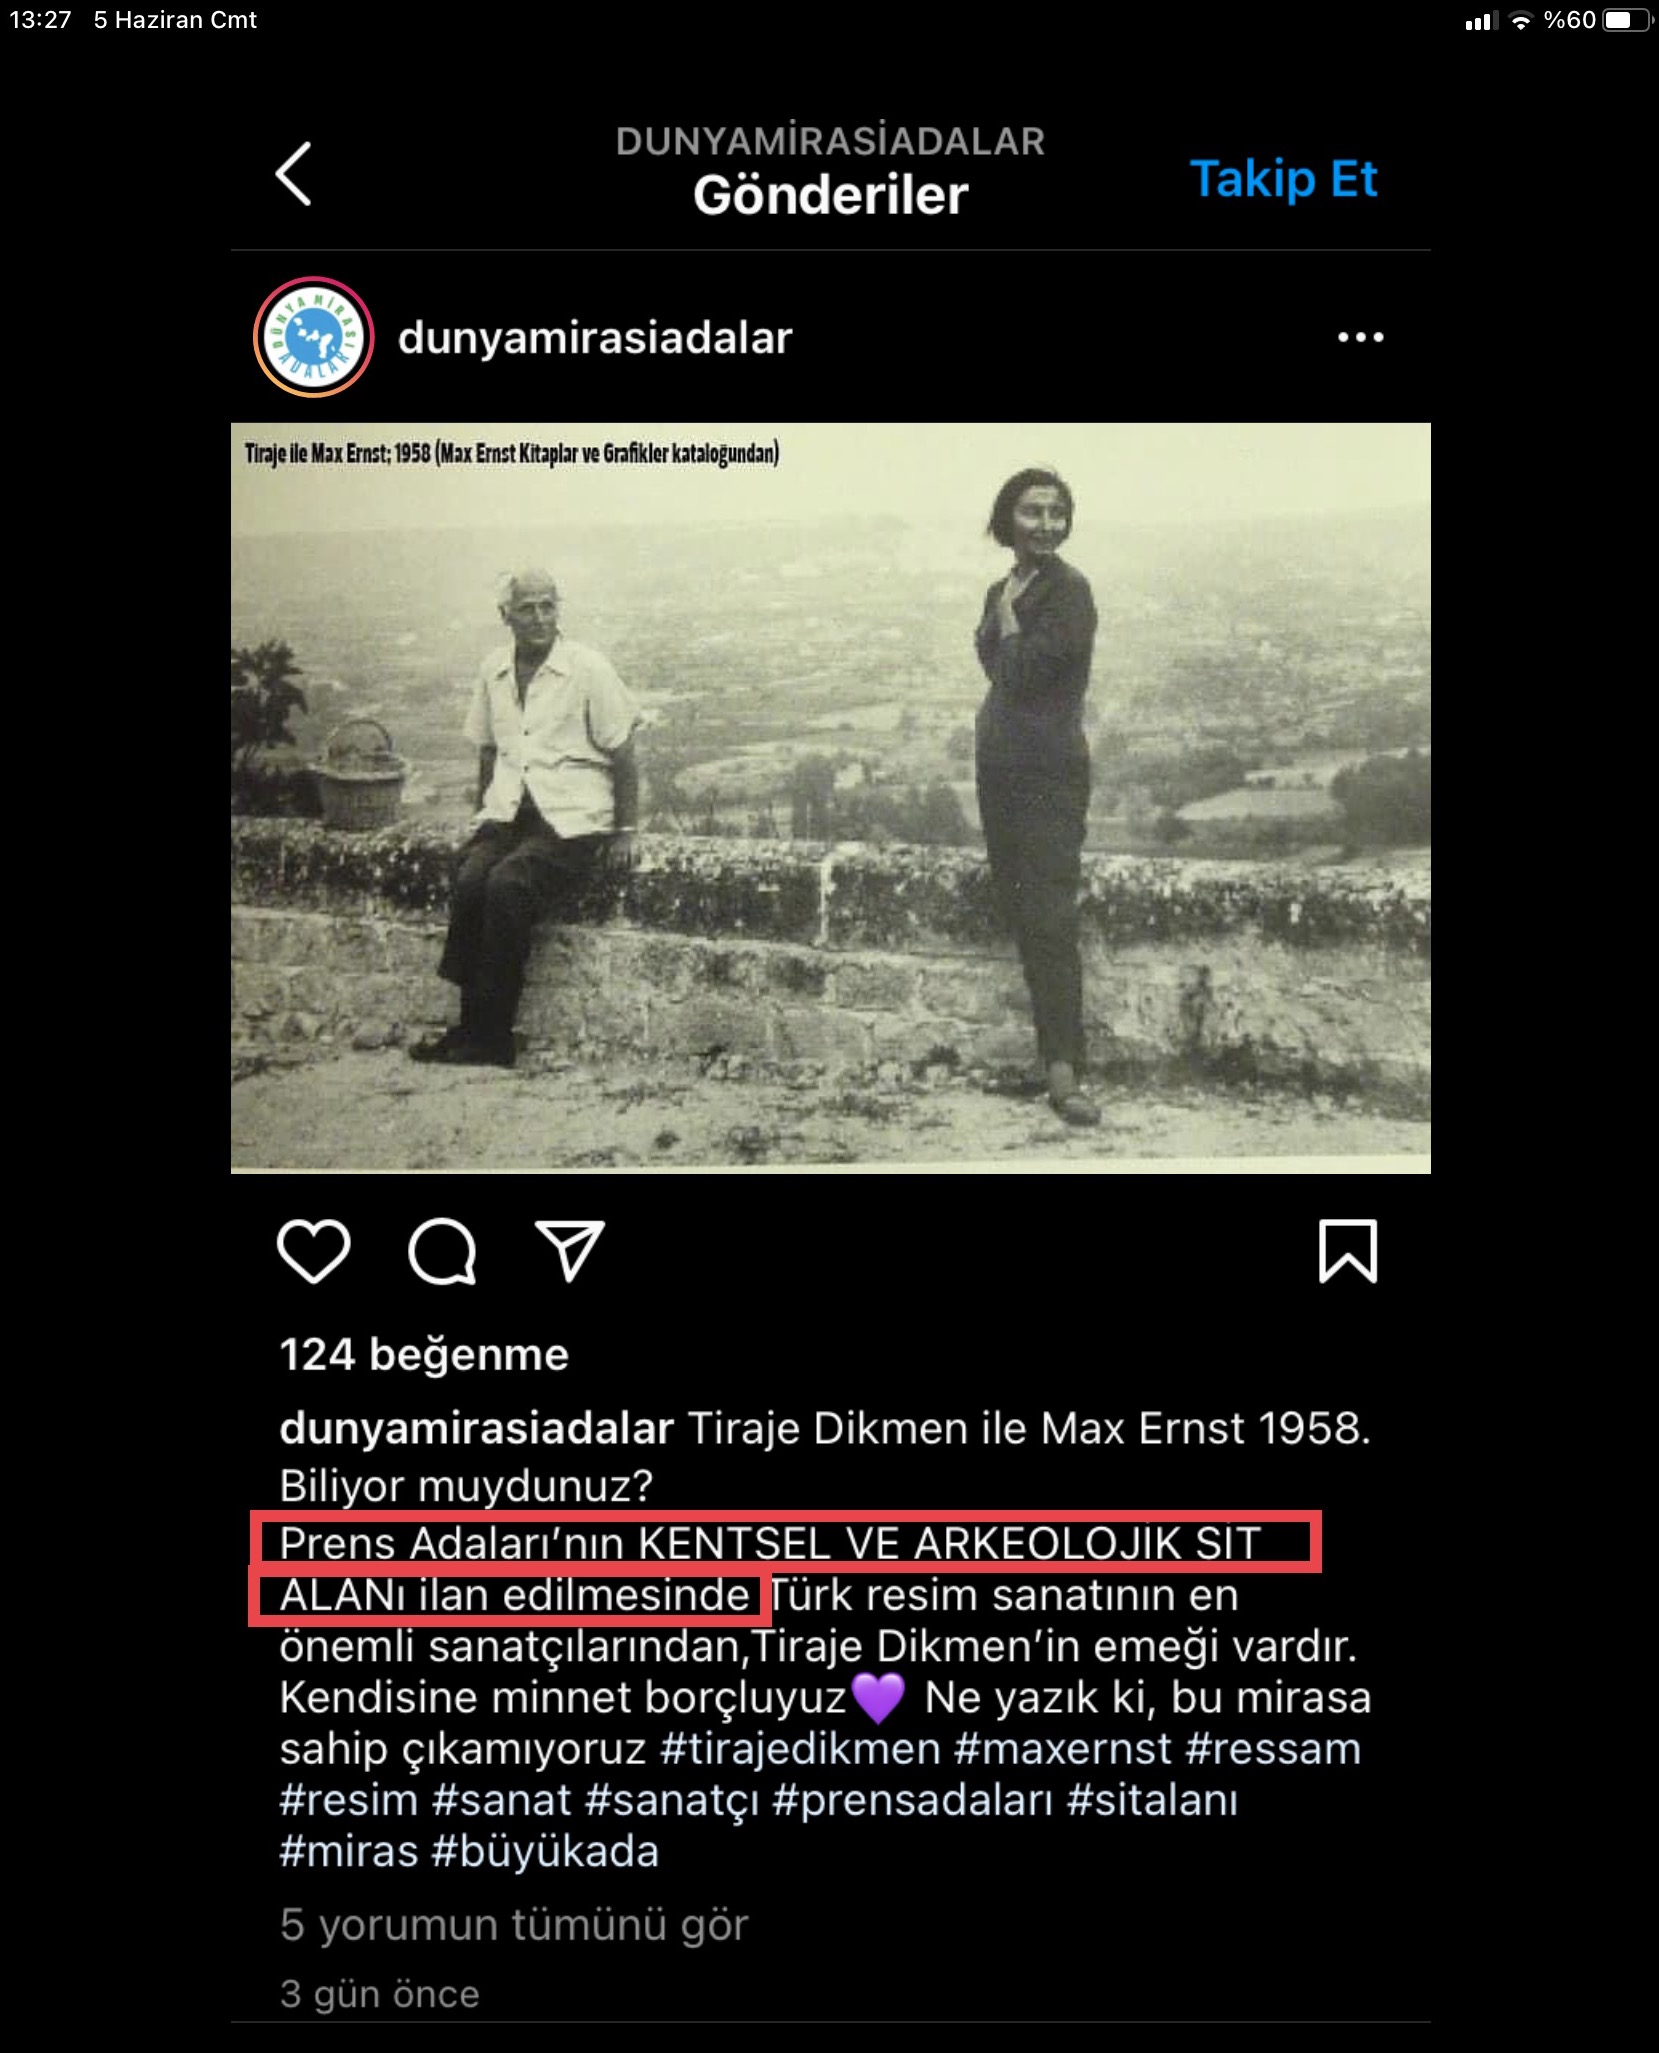This screenshot has height=2053, width=1659.
Task: Tap Gönderiler header title
Action: pyautogui.click(x=831, y=194)
